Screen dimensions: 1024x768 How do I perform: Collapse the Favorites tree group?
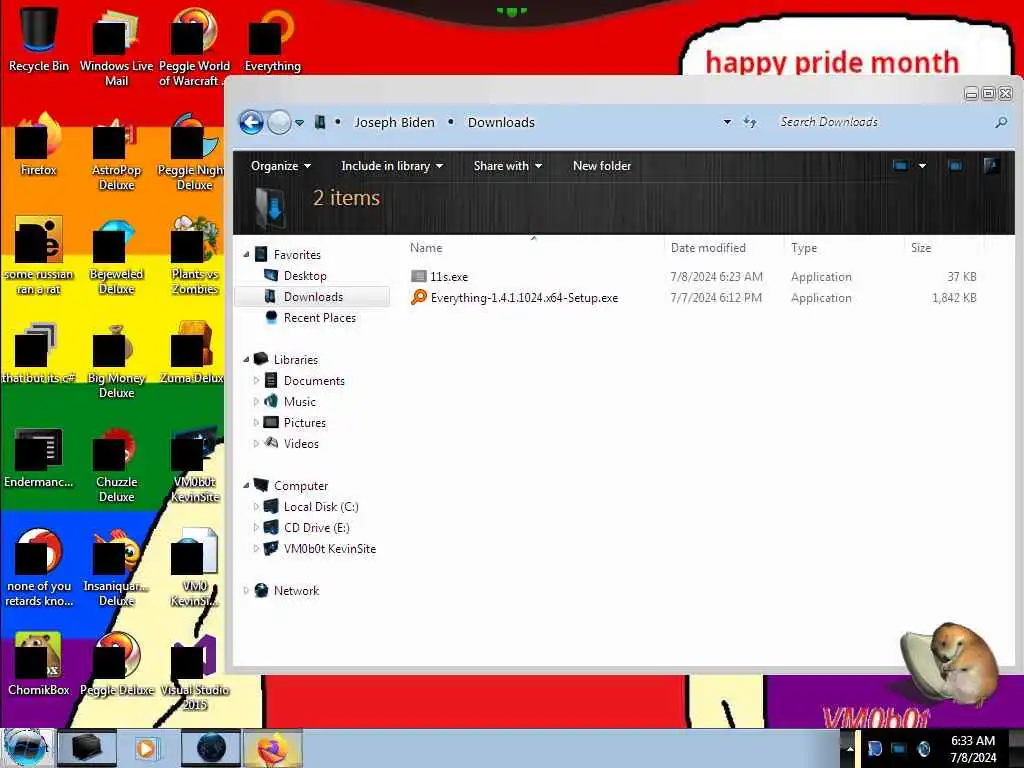[246, 255]
